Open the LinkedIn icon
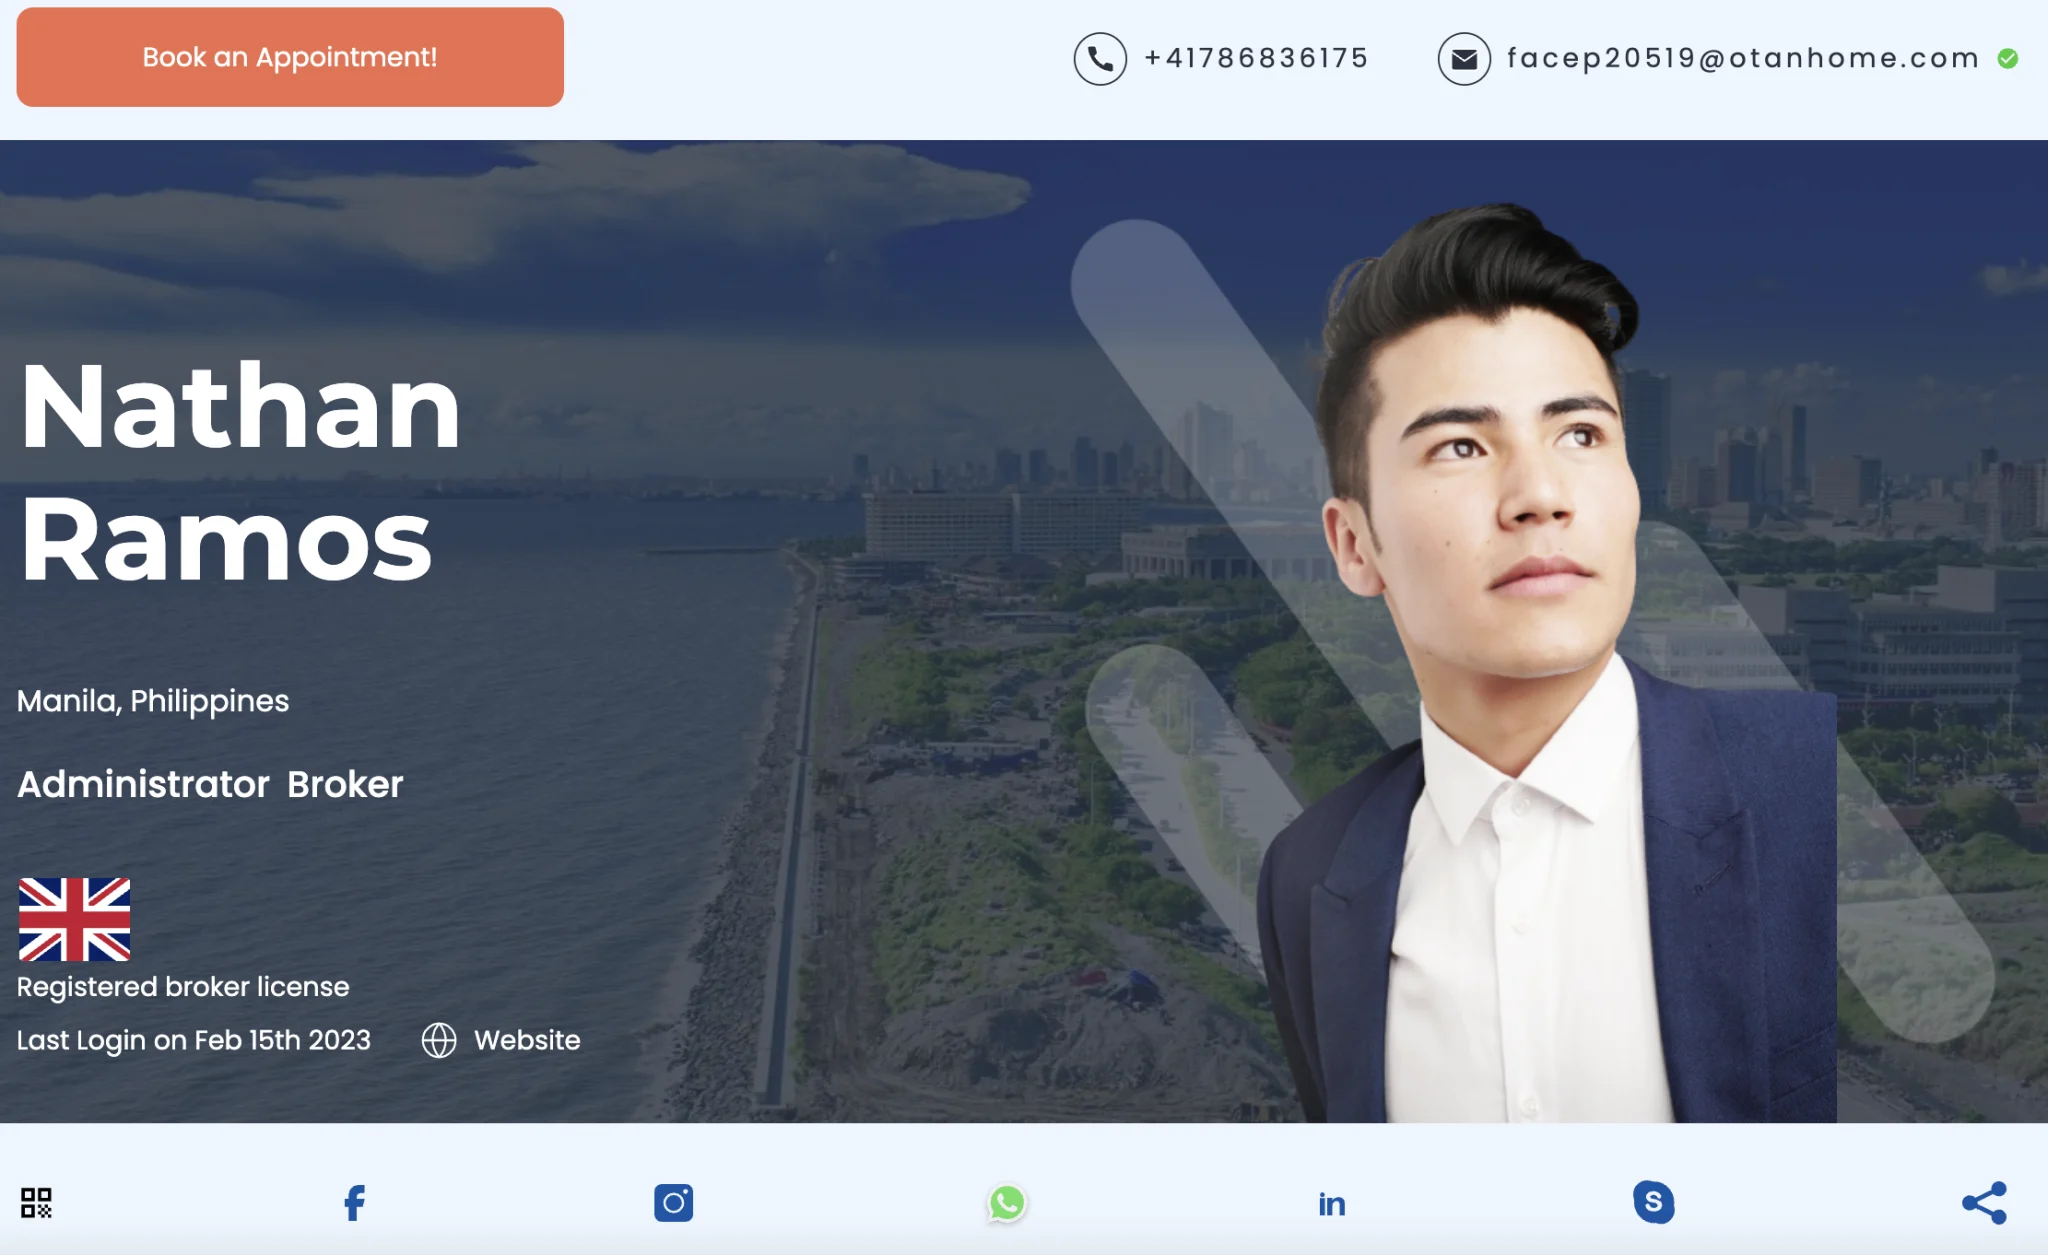 [1332, 1204]
